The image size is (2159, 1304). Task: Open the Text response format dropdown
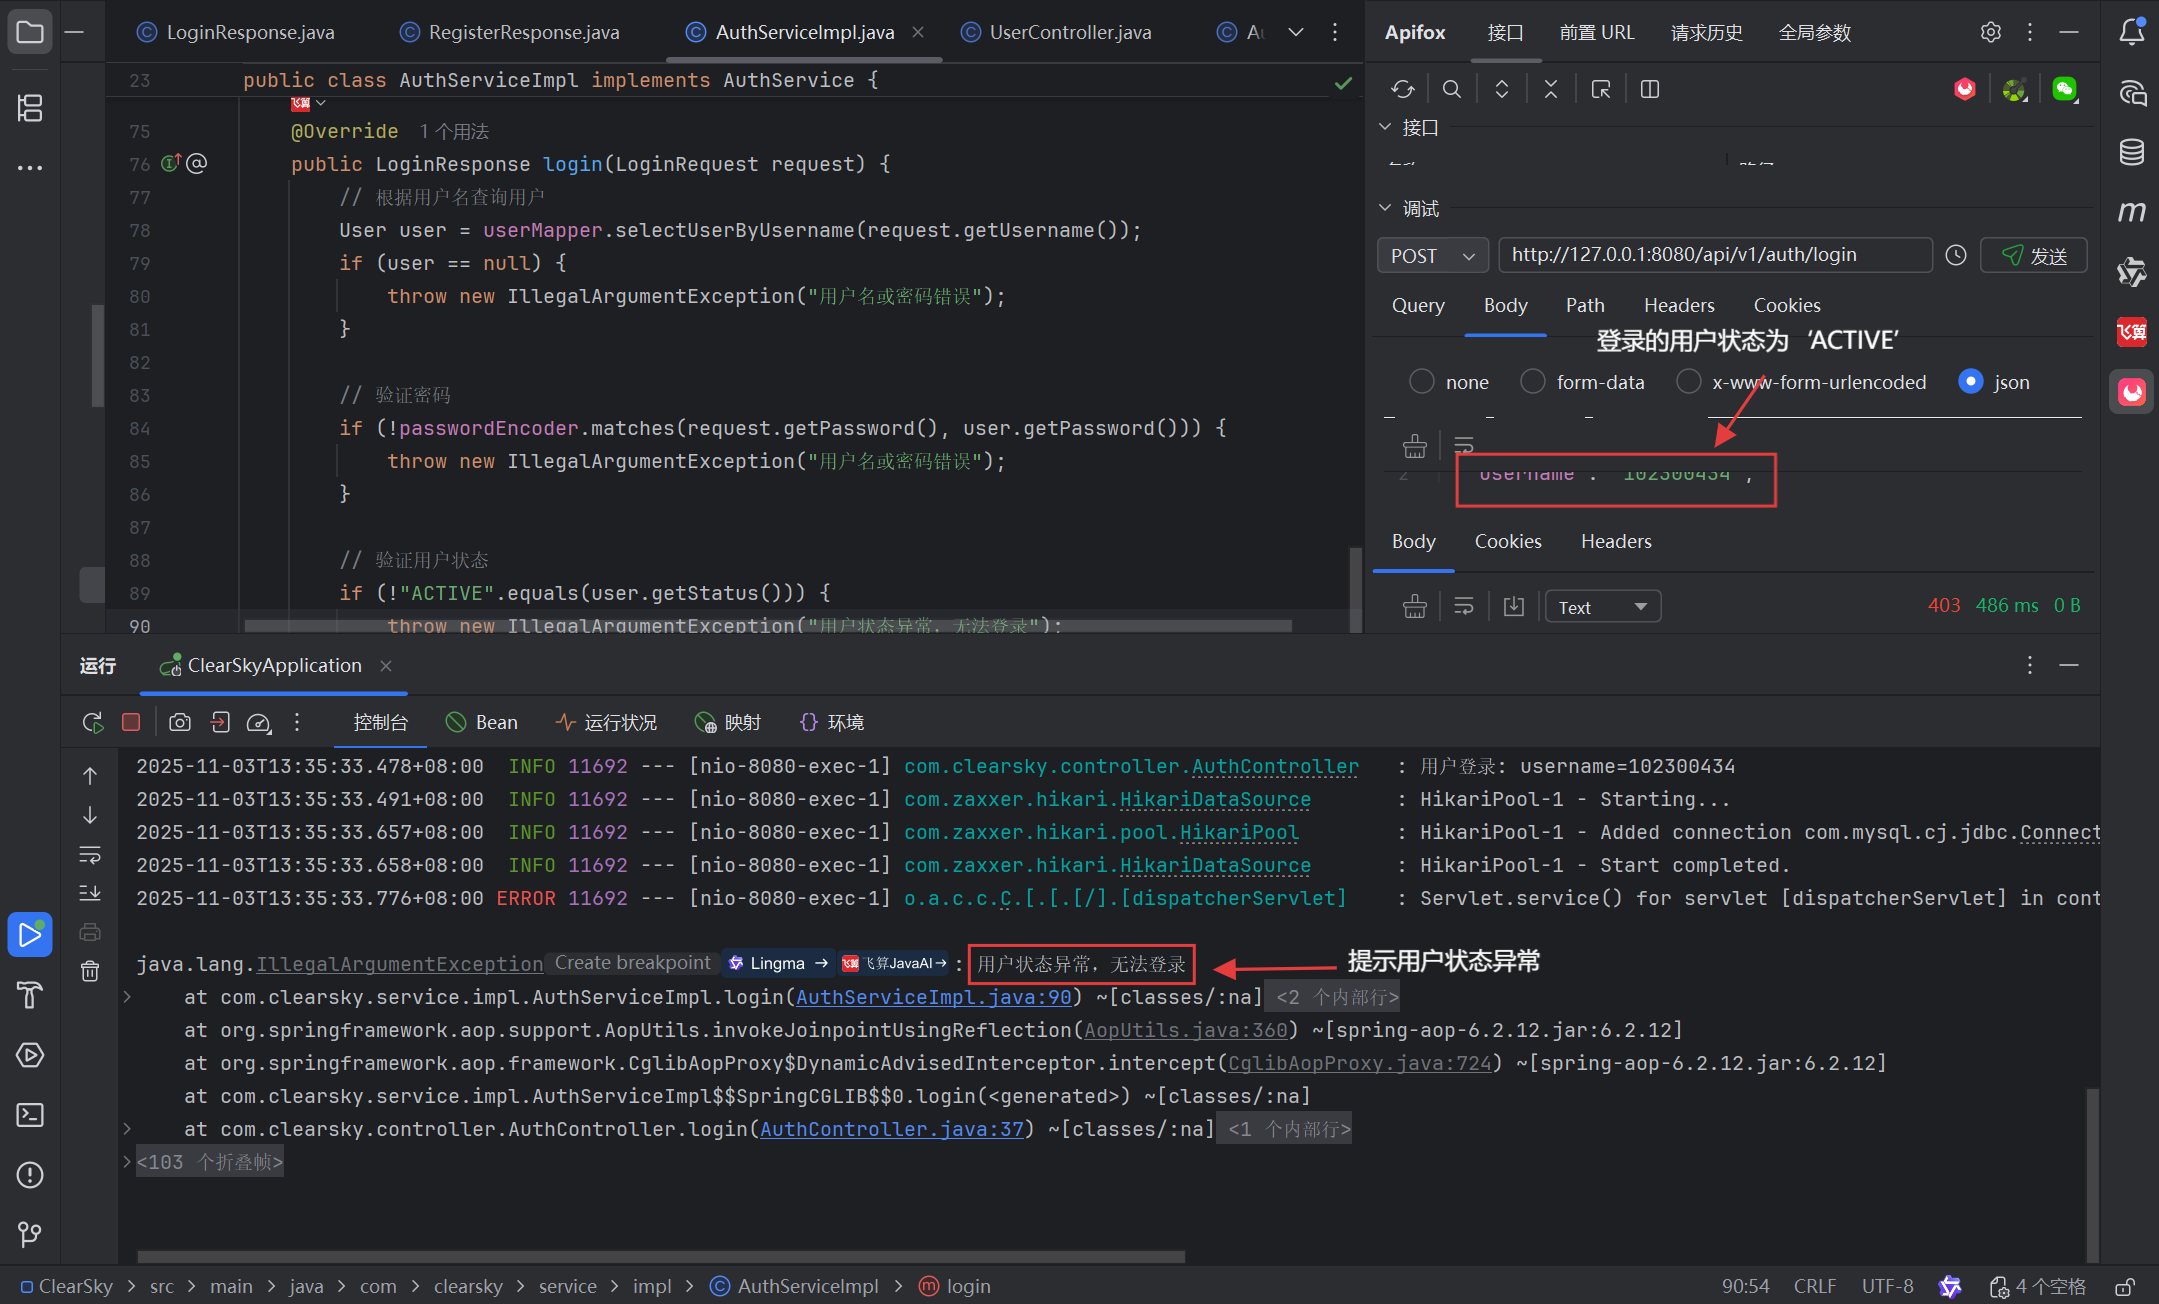[1603, 607]
